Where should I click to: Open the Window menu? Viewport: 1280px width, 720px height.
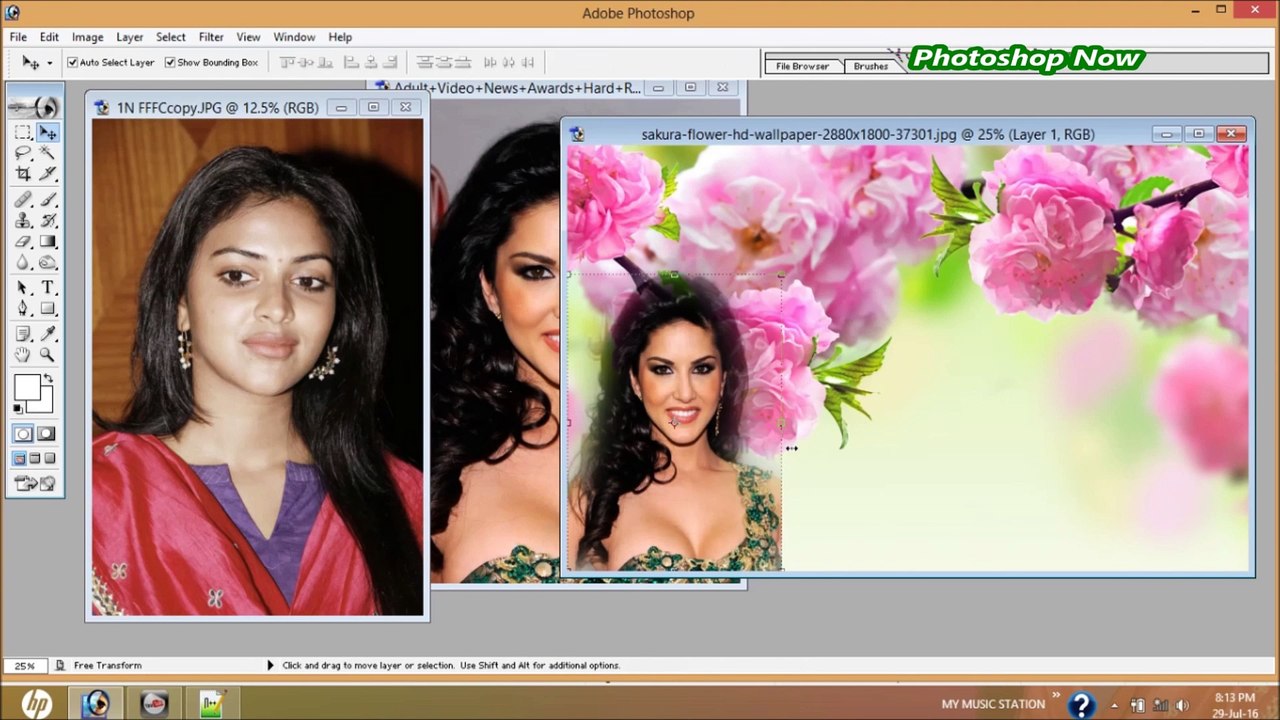pyautogui.click(x=294, y=37)
